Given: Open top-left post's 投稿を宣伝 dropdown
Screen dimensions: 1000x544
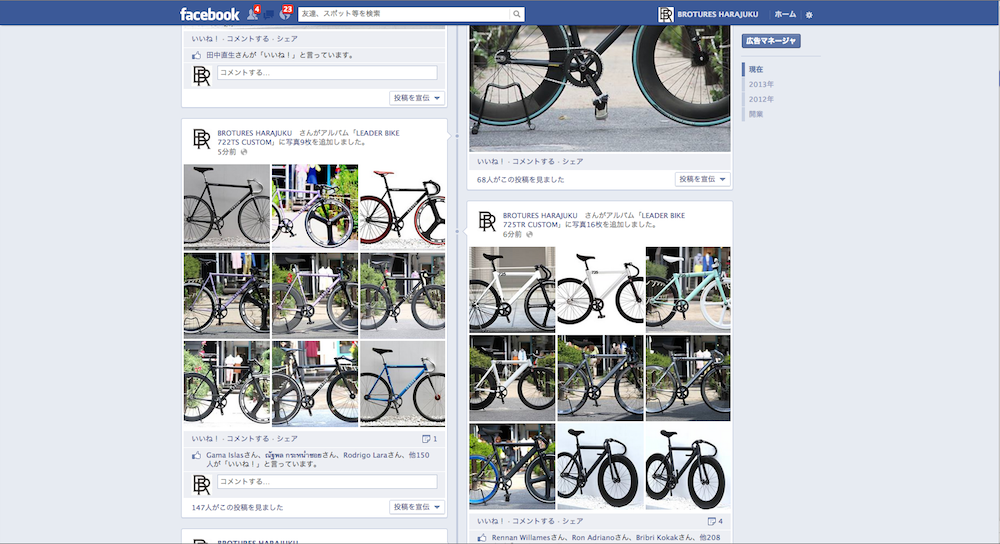Looking at the screenshot, I should [x=417, y=98].
